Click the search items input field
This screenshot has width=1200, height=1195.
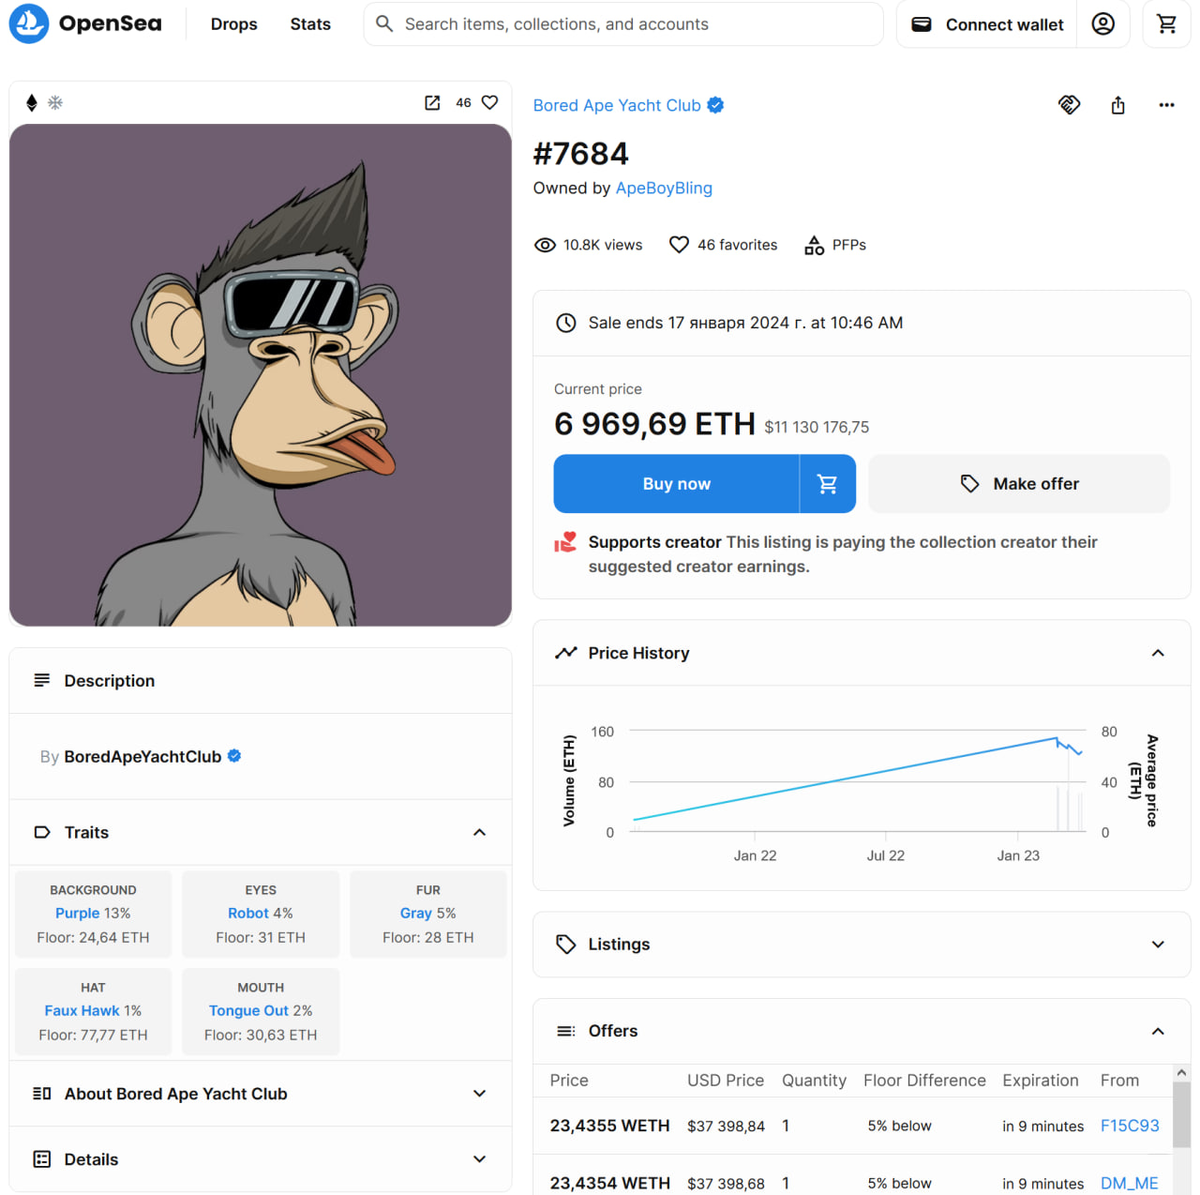pos(623,24)
